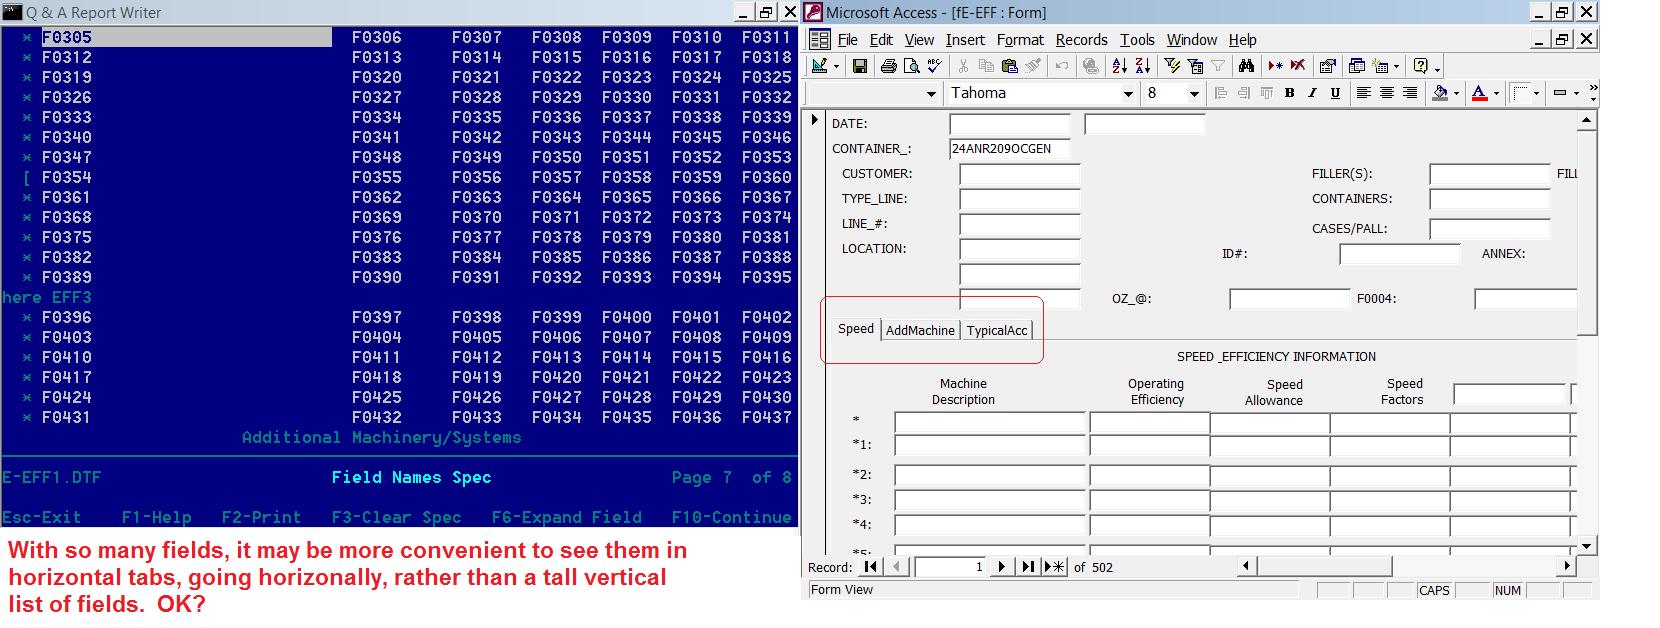
Task: Expand the Font Color dropdown arrow
Action: click(1496, 93)
